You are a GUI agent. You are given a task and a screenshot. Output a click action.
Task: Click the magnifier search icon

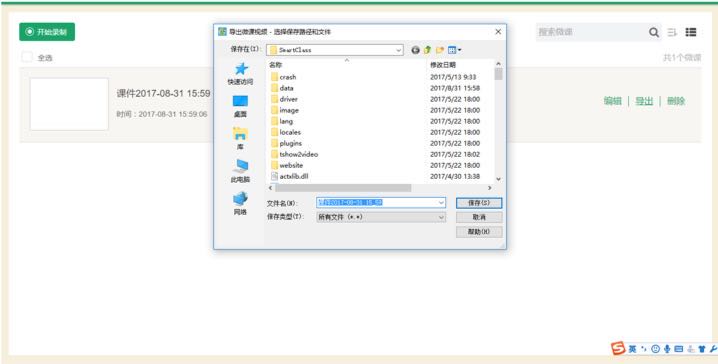point(654,32)
